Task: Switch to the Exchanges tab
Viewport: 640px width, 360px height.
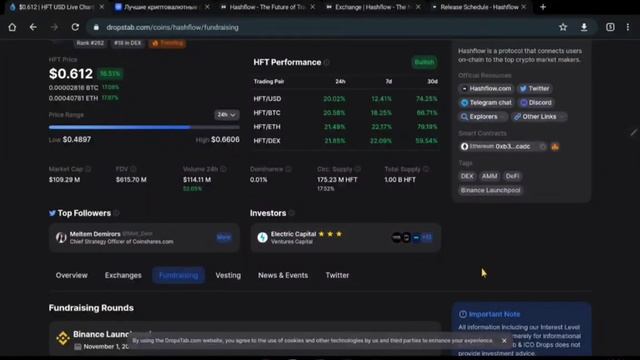Action: 123,276
